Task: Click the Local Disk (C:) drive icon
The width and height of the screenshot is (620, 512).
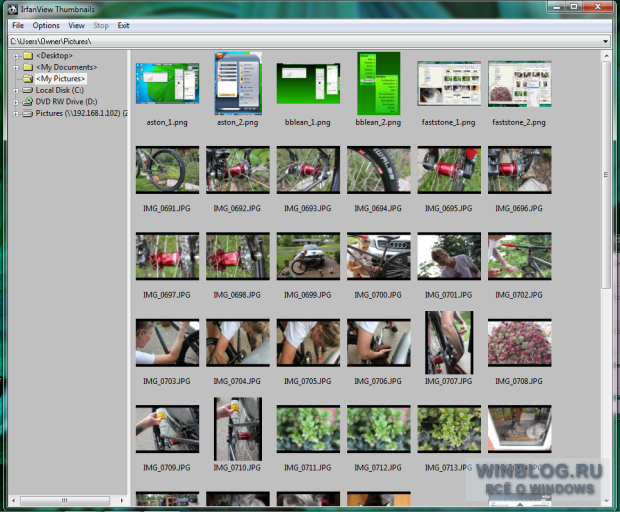Action: pyautogui.click(x=28, y=90)
